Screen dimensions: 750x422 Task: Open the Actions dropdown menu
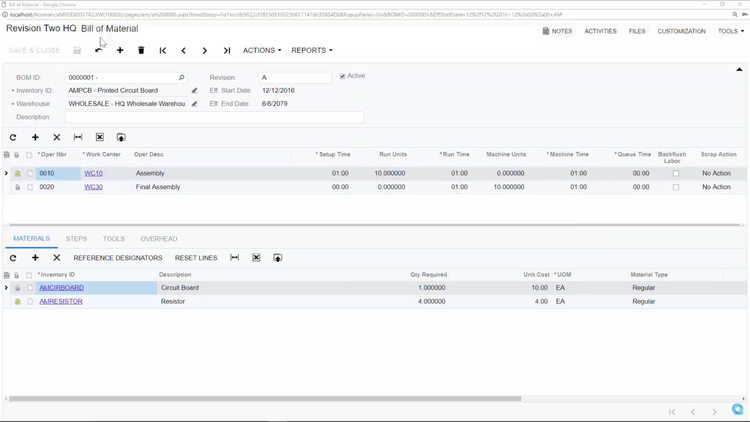coord(261,50)
